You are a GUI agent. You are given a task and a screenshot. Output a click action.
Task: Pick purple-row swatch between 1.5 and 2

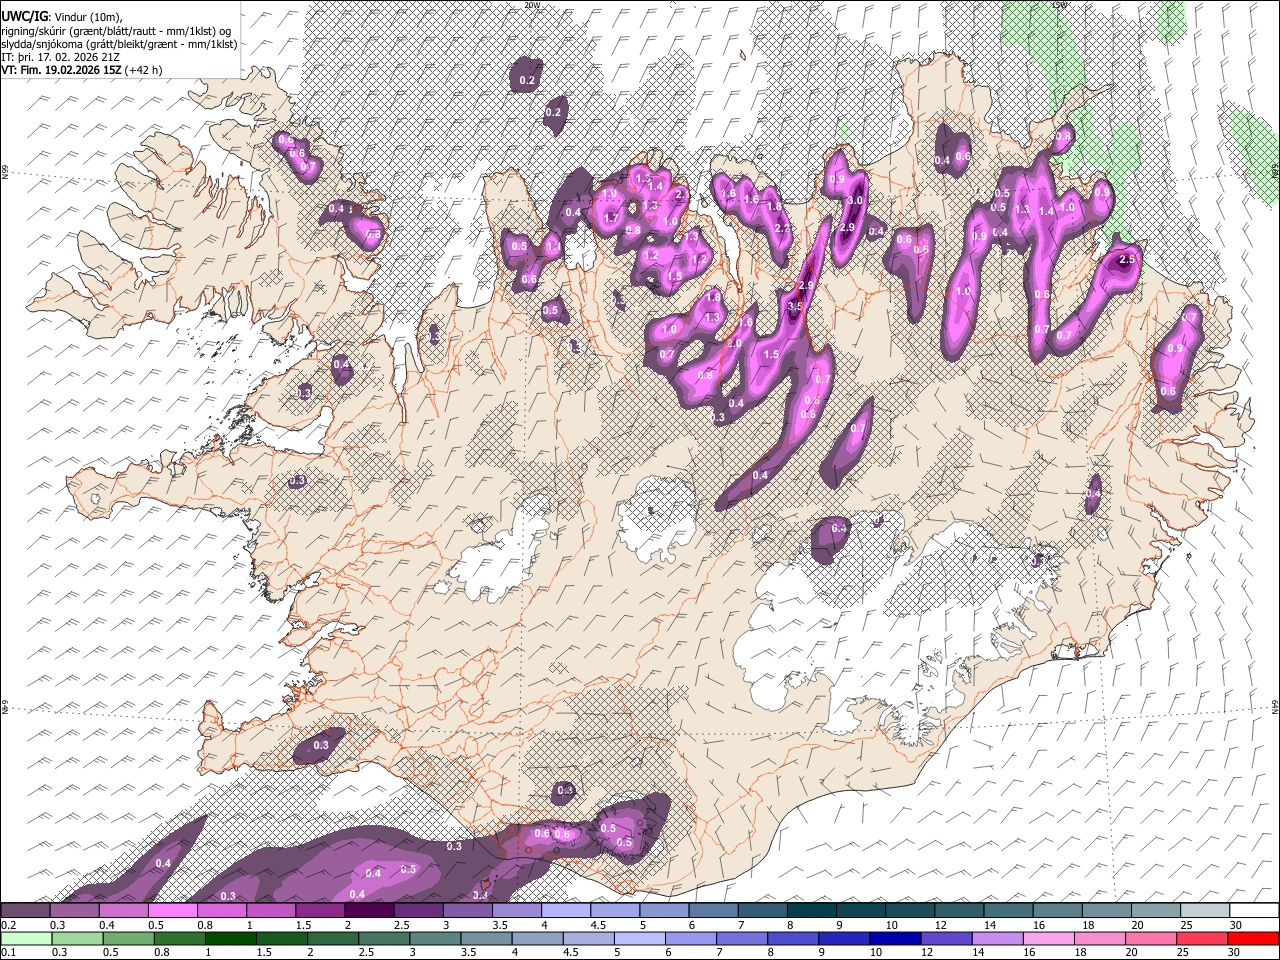320,911
